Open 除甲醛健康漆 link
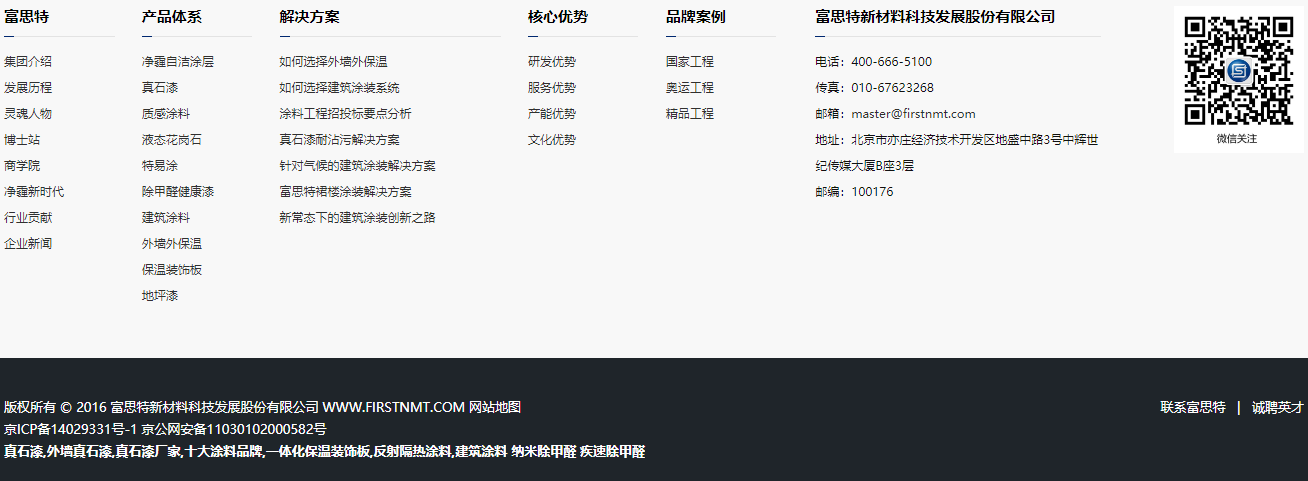This screenshot has width=1308, height=481. 178,192
